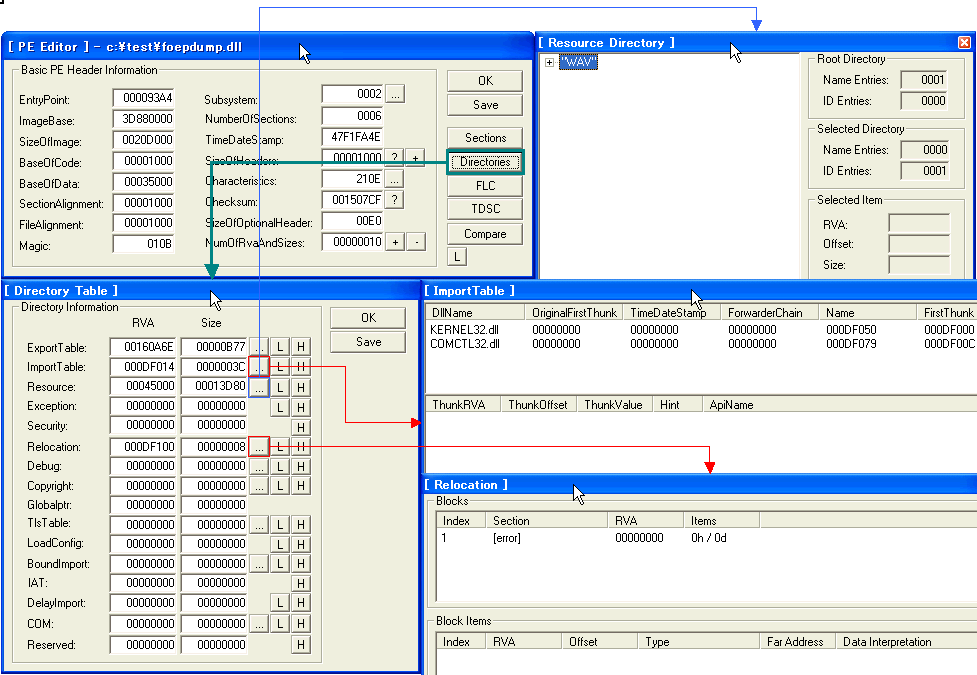977x675 pixels.
Task: Click the Resource L button
Action: (280, 388)
